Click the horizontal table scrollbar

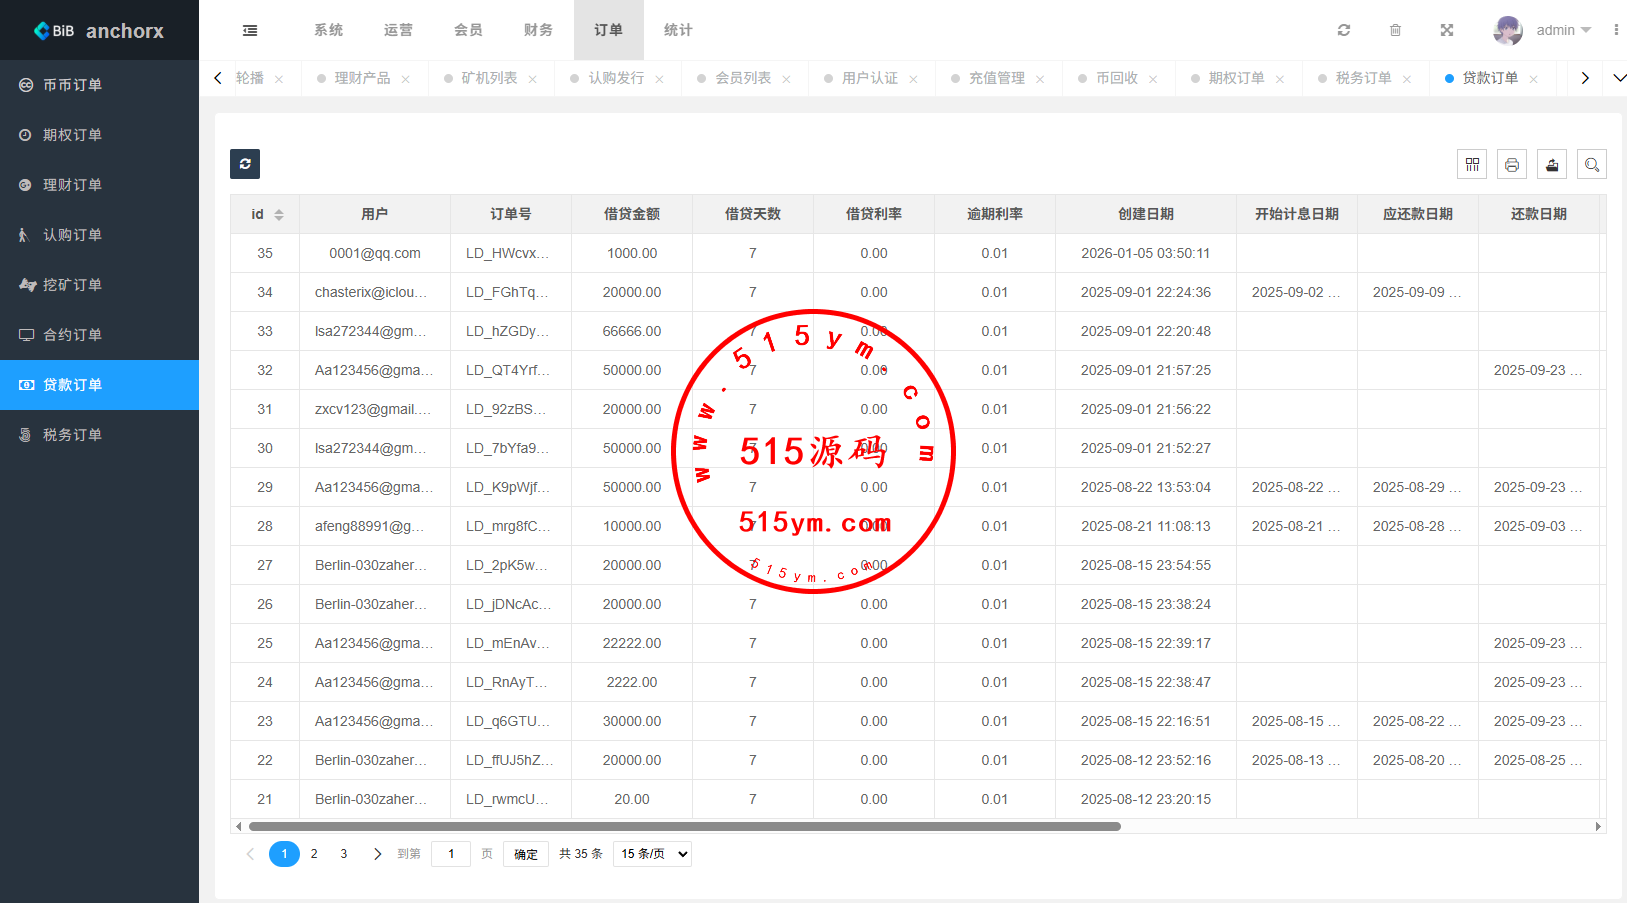[x=684, y=827]
